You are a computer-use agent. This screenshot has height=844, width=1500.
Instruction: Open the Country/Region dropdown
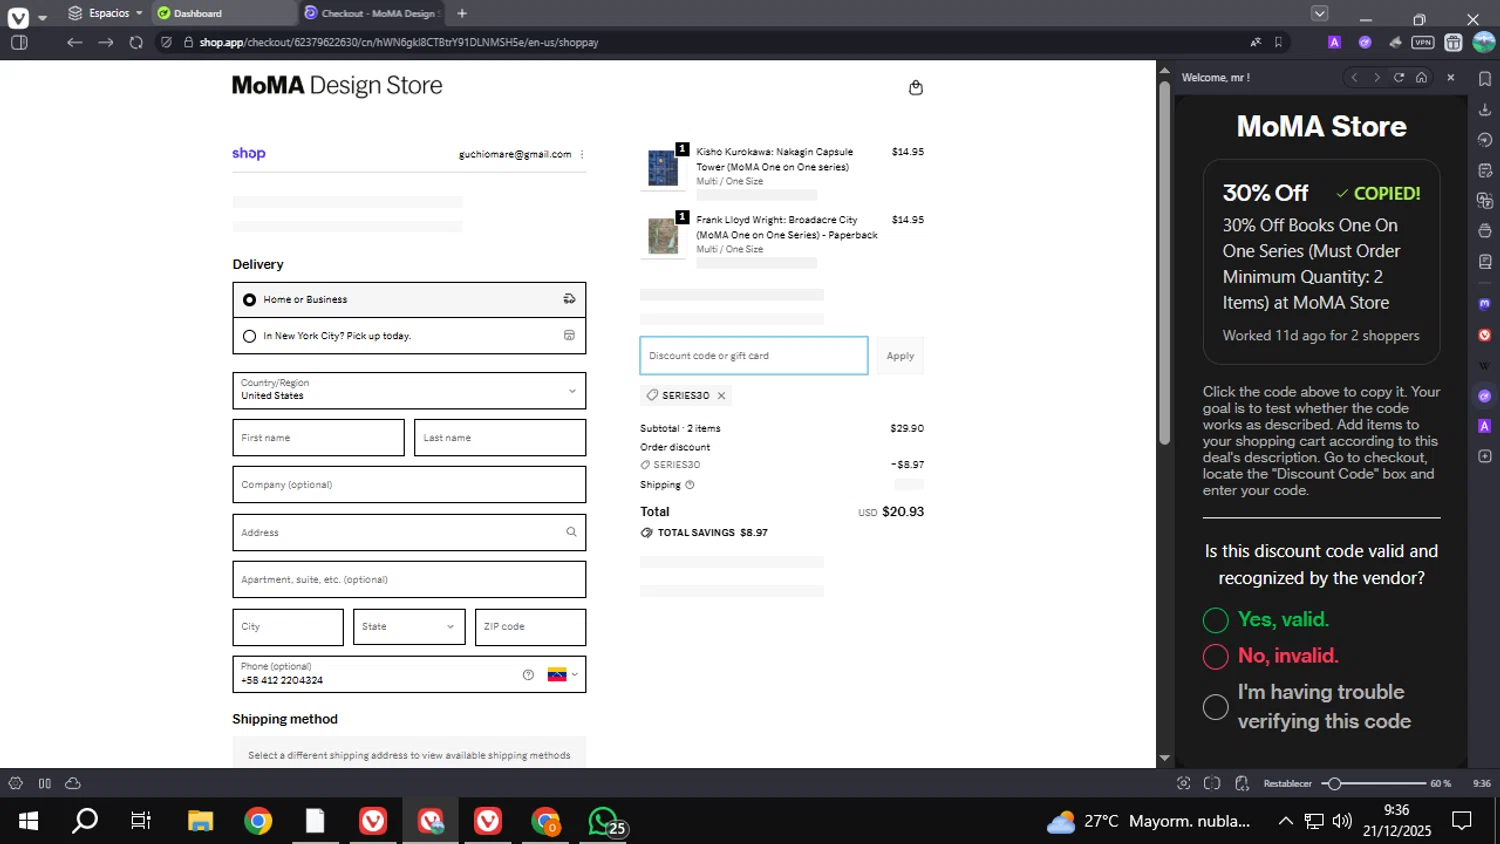409,390
